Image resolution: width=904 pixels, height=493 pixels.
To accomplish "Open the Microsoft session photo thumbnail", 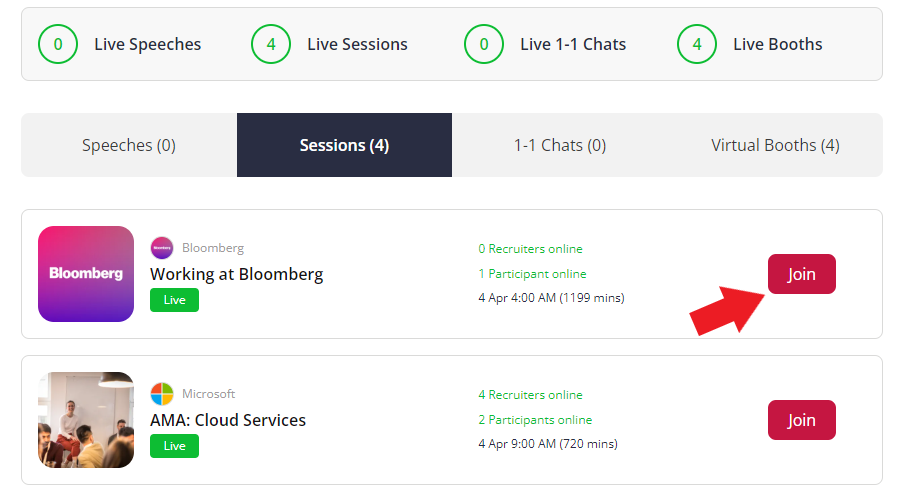I will (x=86, y=420).
